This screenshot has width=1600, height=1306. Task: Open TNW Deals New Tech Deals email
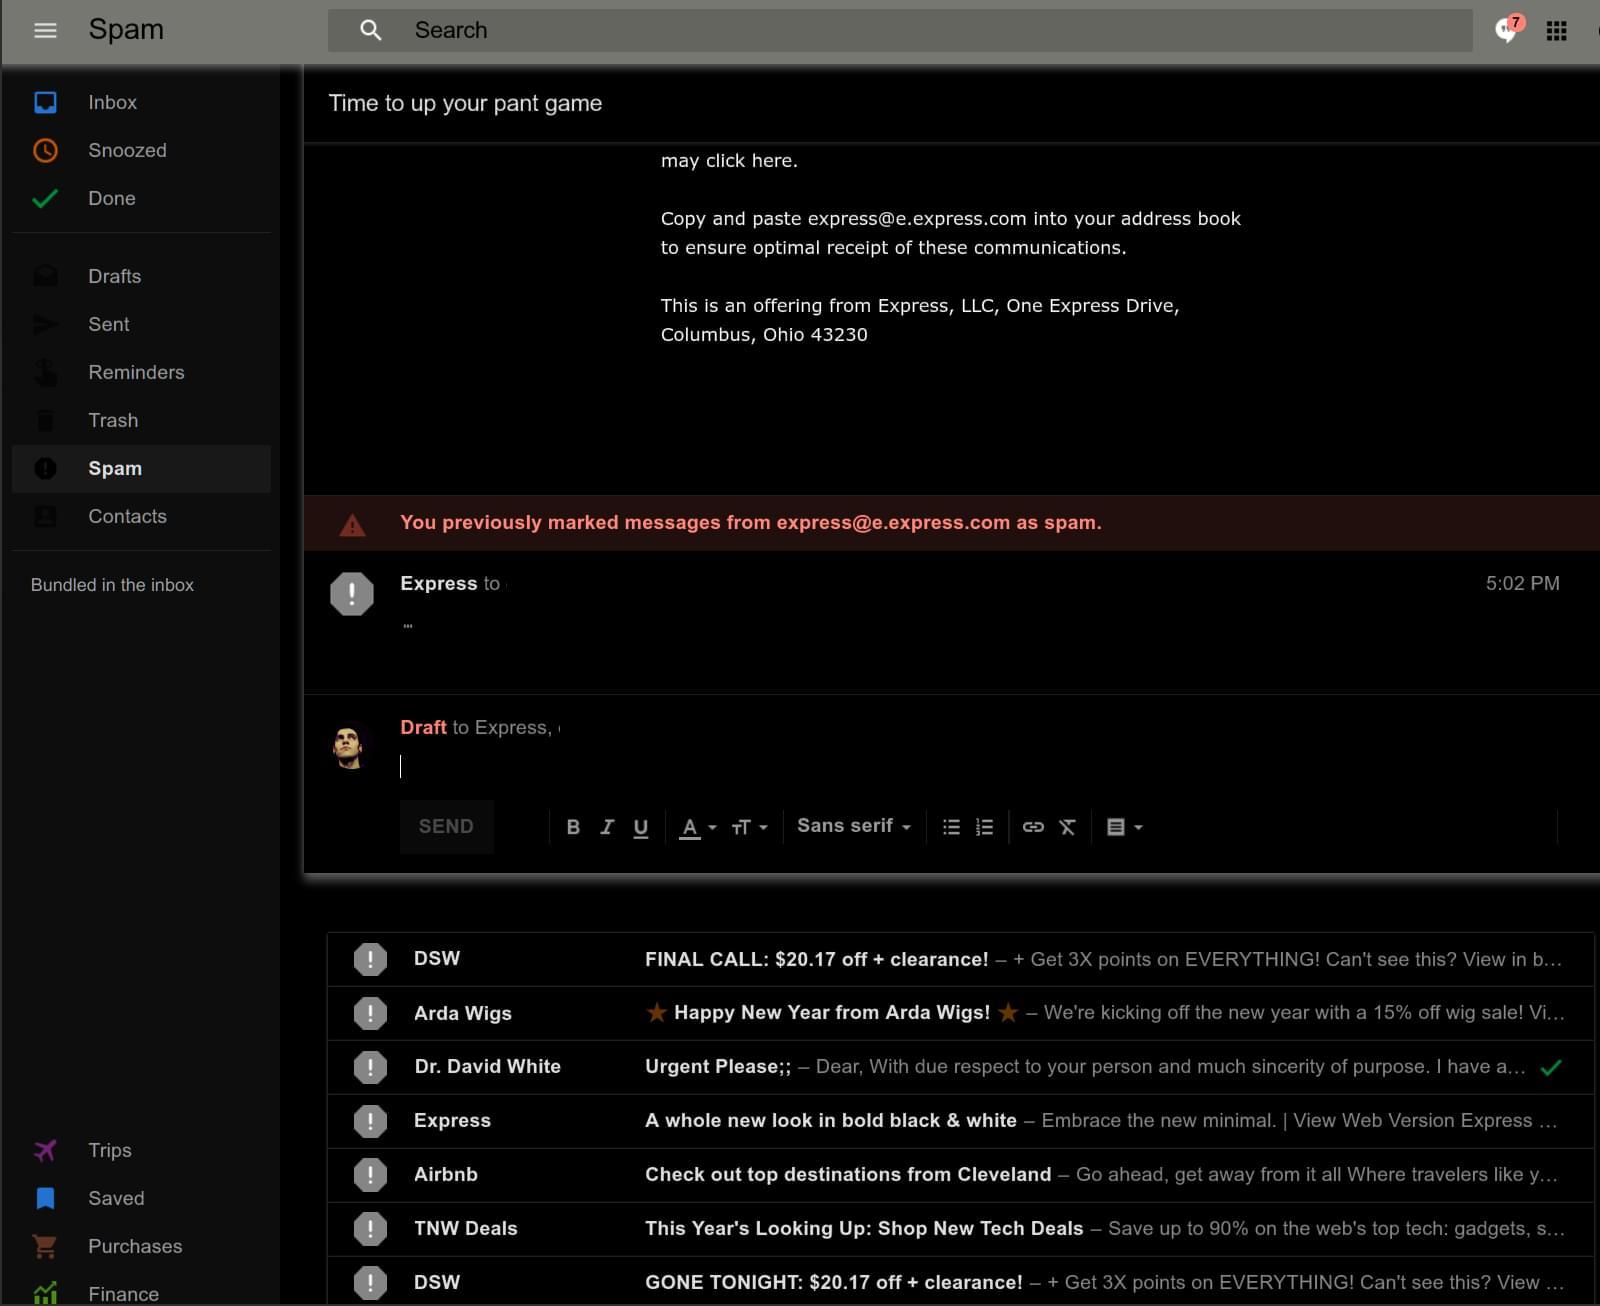[x=960, y=1229]
